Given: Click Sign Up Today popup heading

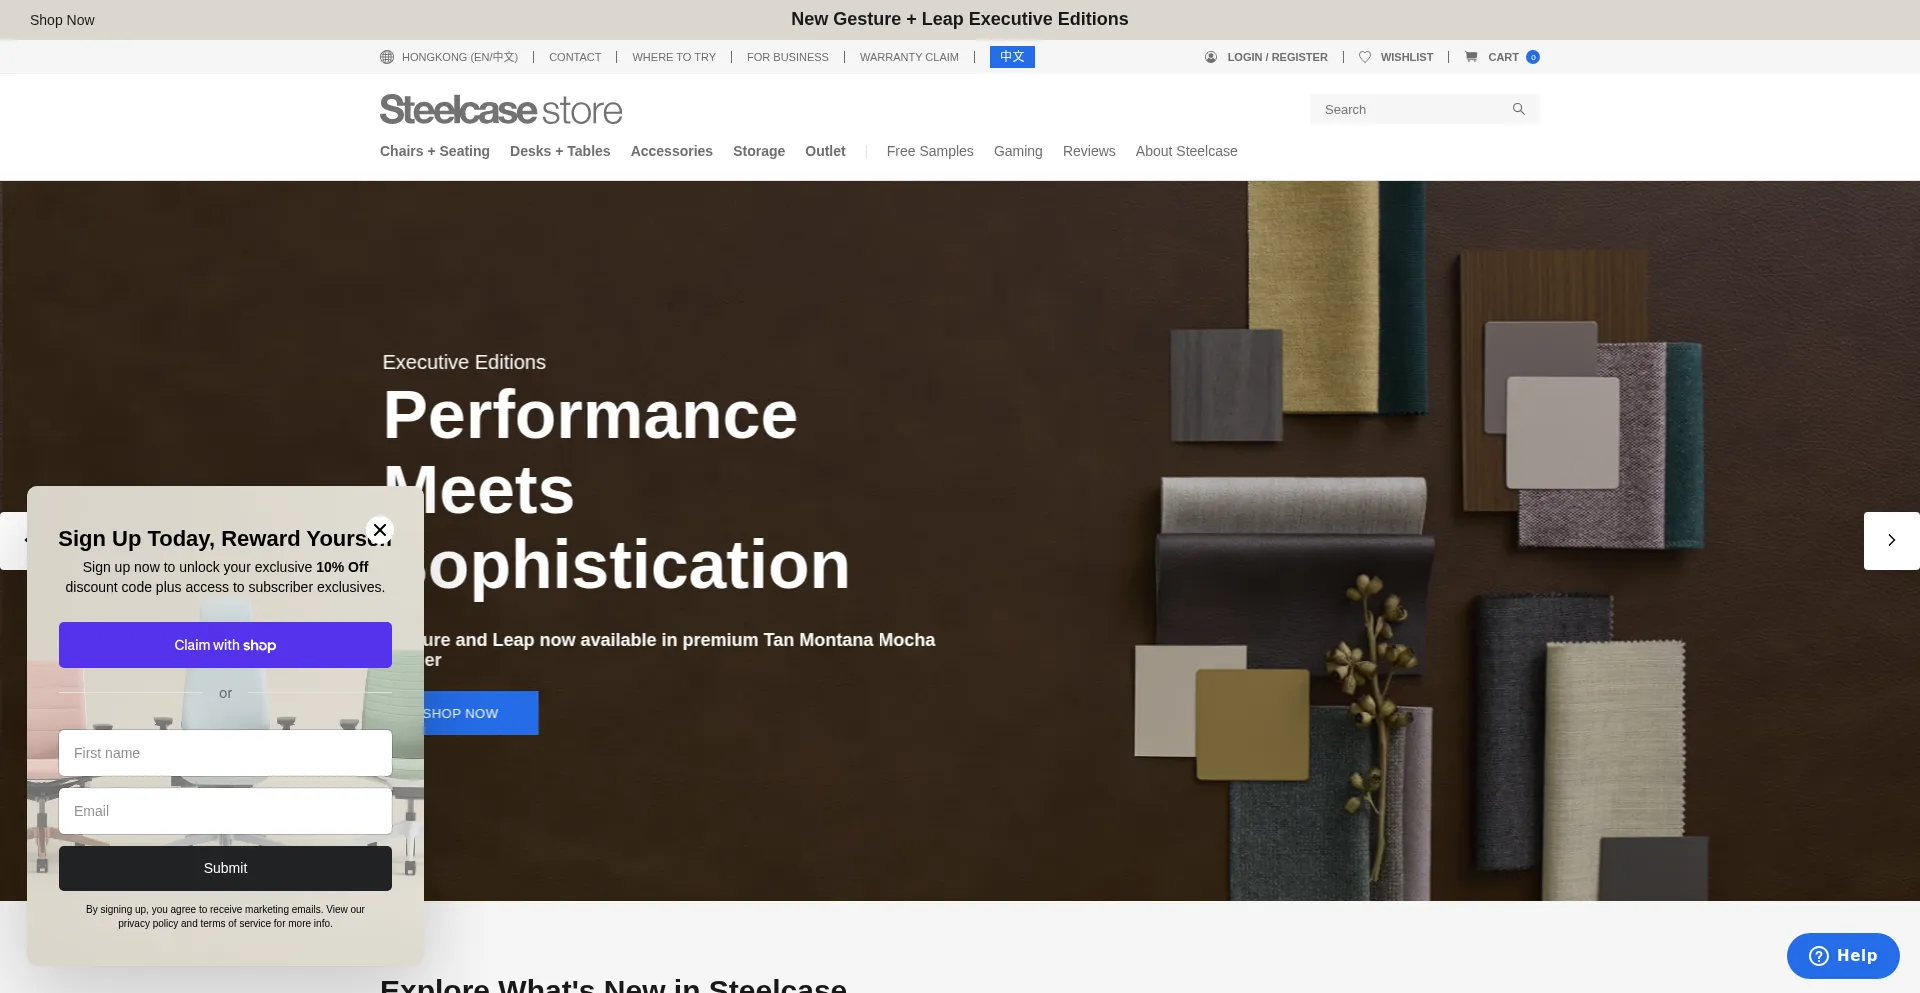Looking at the screenshot, I should pyautogui.click(x=225, y=538).
